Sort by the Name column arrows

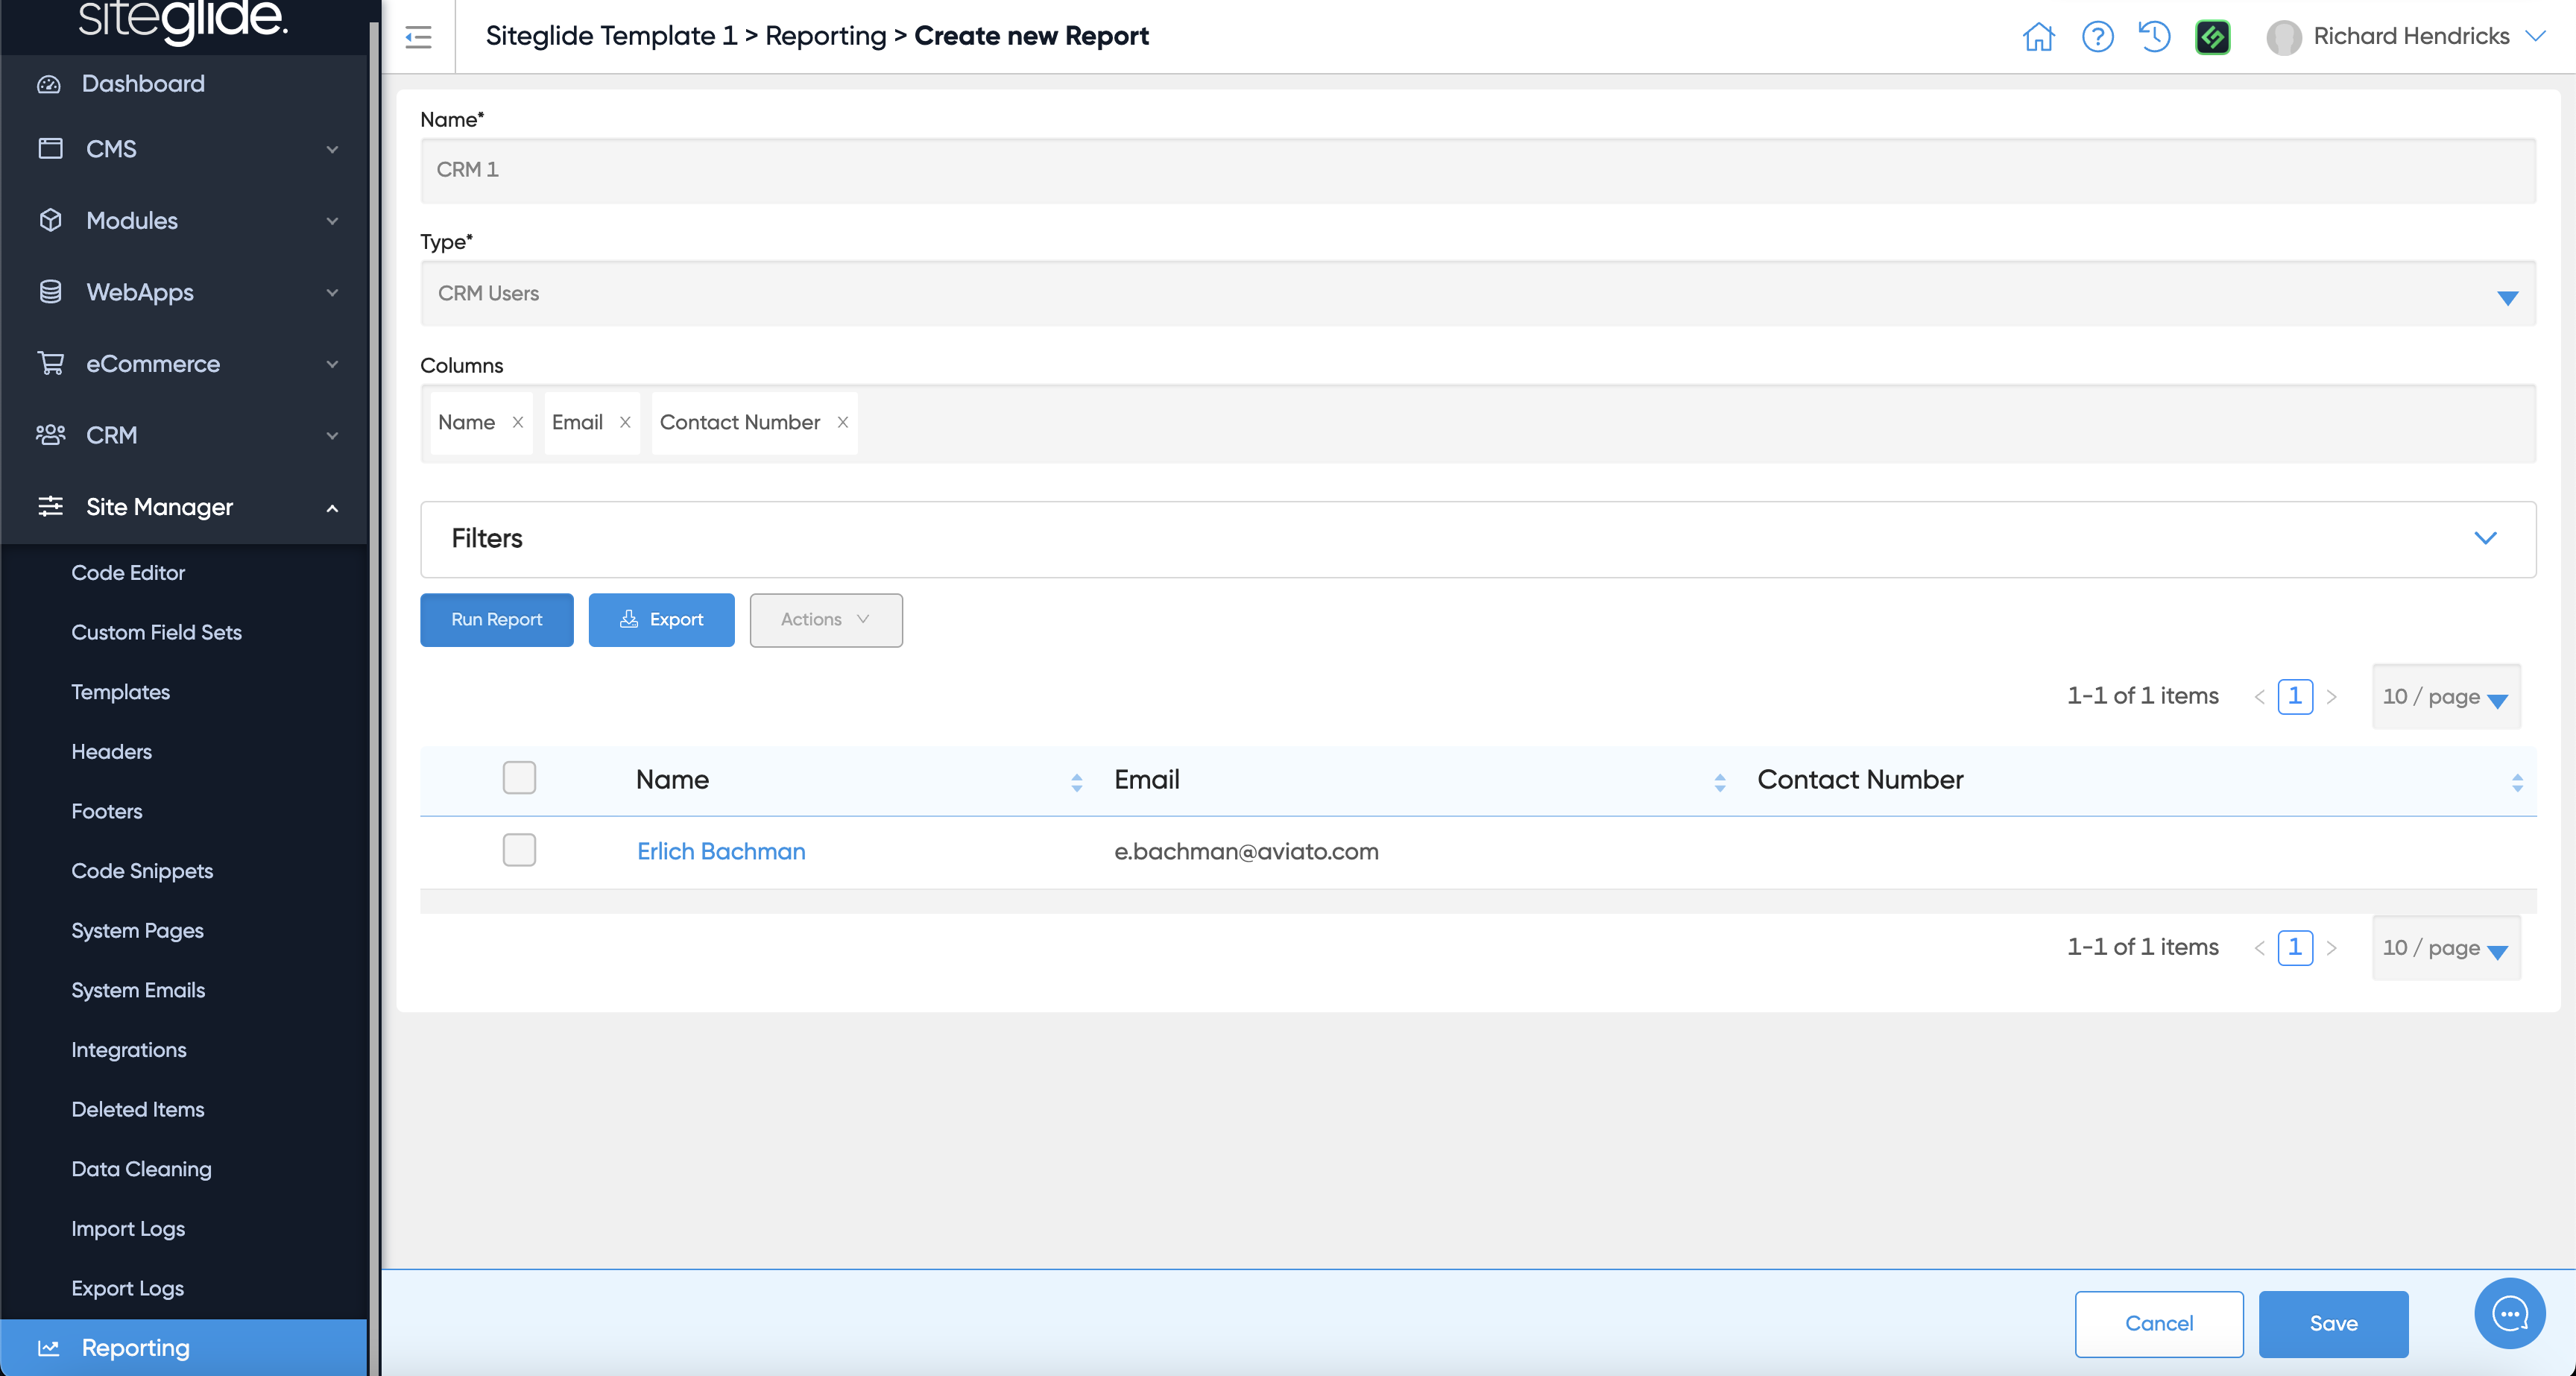pyautogui.click(x=1076, y=782)
